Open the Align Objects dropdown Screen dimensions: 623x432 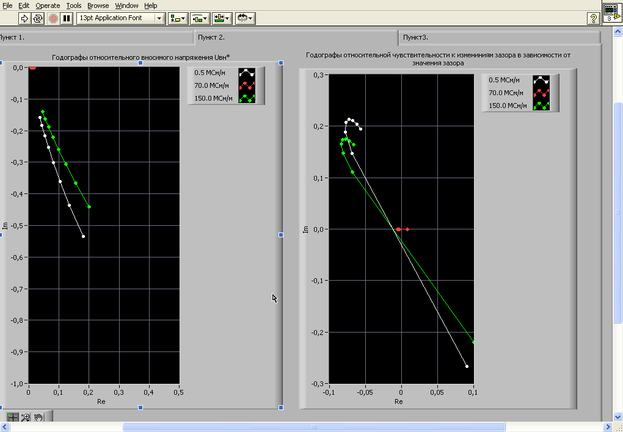(178, 18)
